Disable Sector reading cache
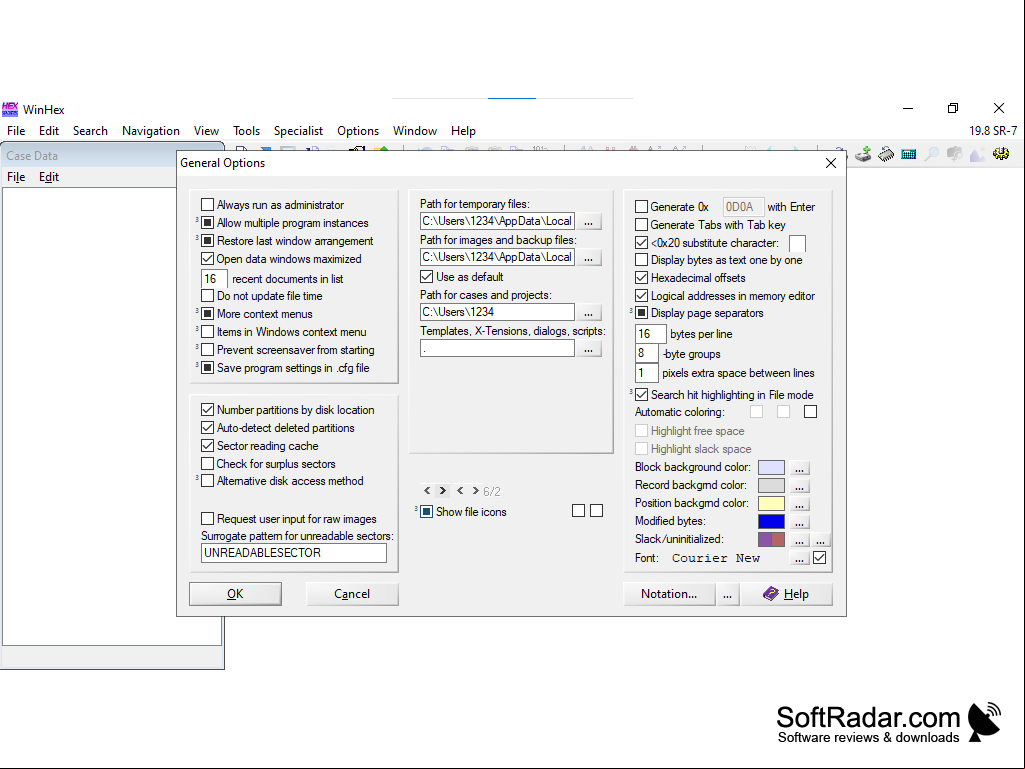Viewport: 1025px width, 769px height. [207, 446]
